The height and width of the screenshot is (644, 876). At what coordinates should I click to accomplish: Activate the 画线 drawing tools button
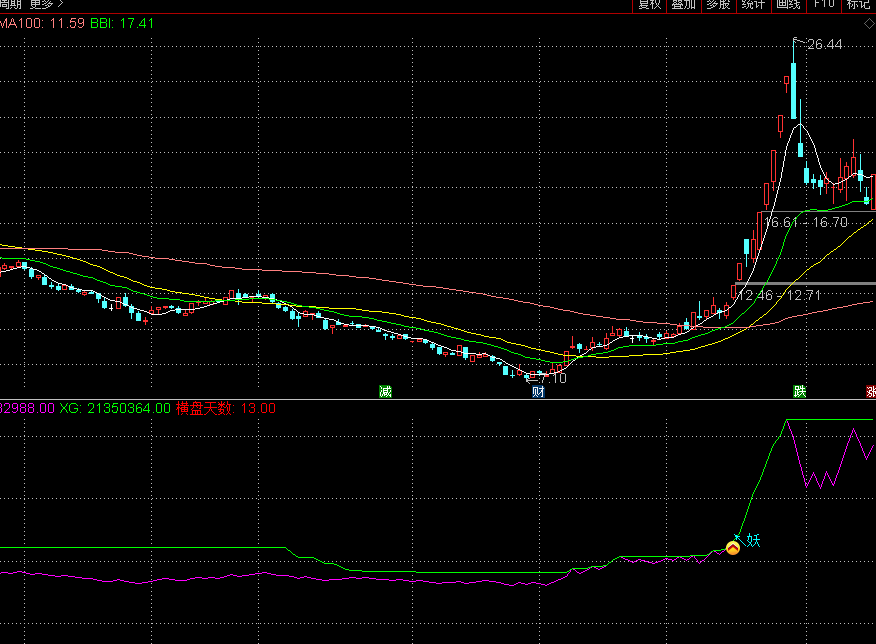pyautogui.click(x=788, y=4)
